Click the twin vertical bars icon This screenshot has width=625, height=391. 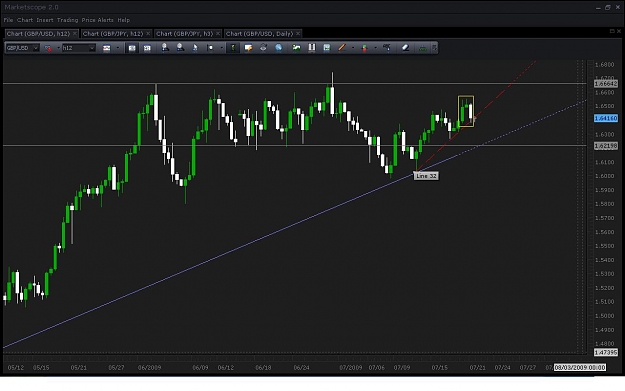[x=311, y=48]
